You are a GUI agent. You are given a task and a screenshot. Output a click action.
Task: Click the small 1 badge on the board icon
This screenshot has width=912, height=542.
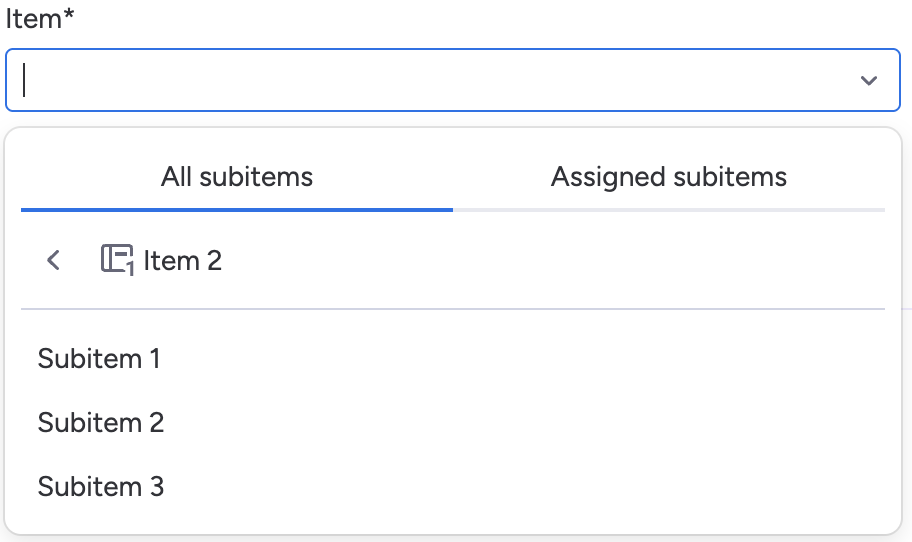point(131,269)
